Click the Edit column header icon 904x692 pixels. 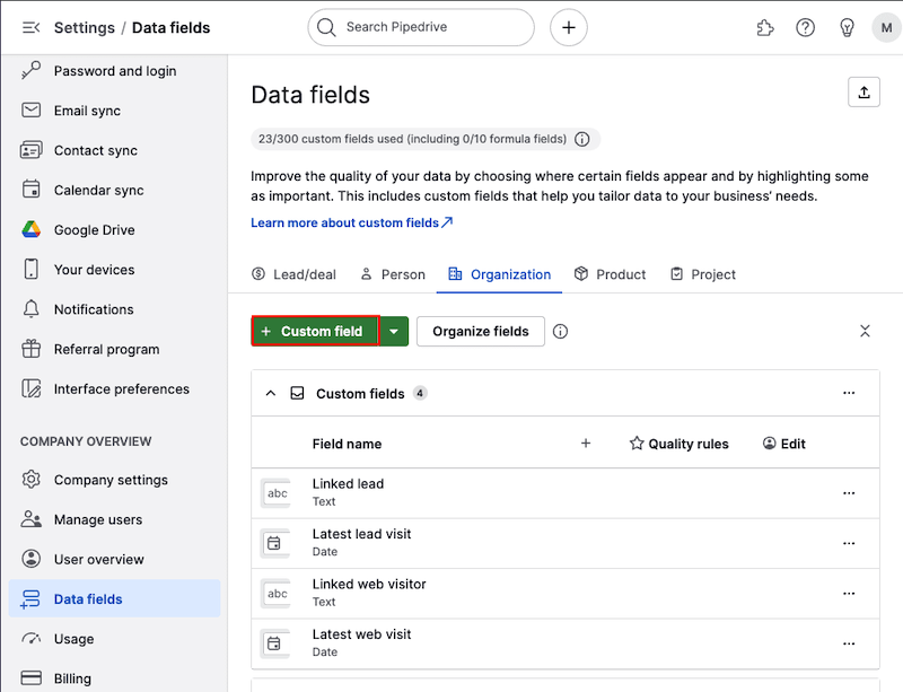769,443
